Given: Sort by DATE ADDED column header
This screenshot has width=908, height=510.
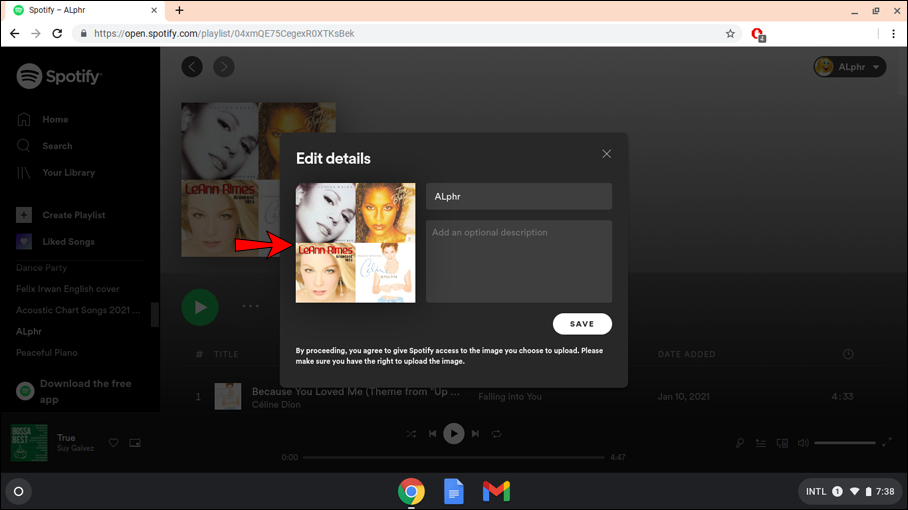Looking at the screenshot, I should (x=687, y=354).
